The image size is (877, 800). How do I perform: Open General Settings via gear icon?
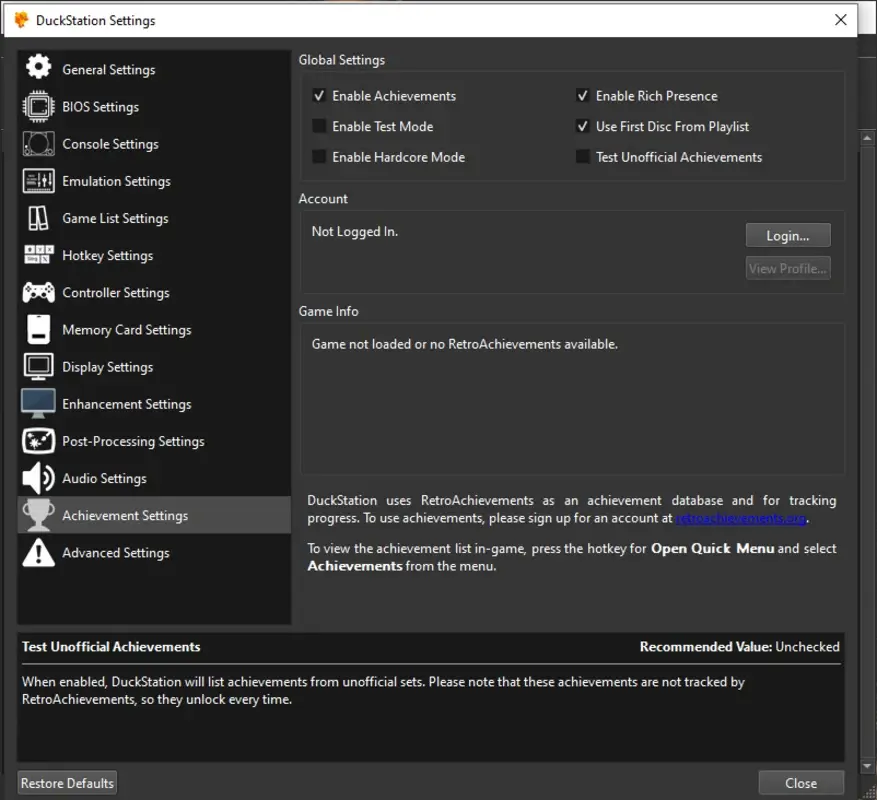37,69
